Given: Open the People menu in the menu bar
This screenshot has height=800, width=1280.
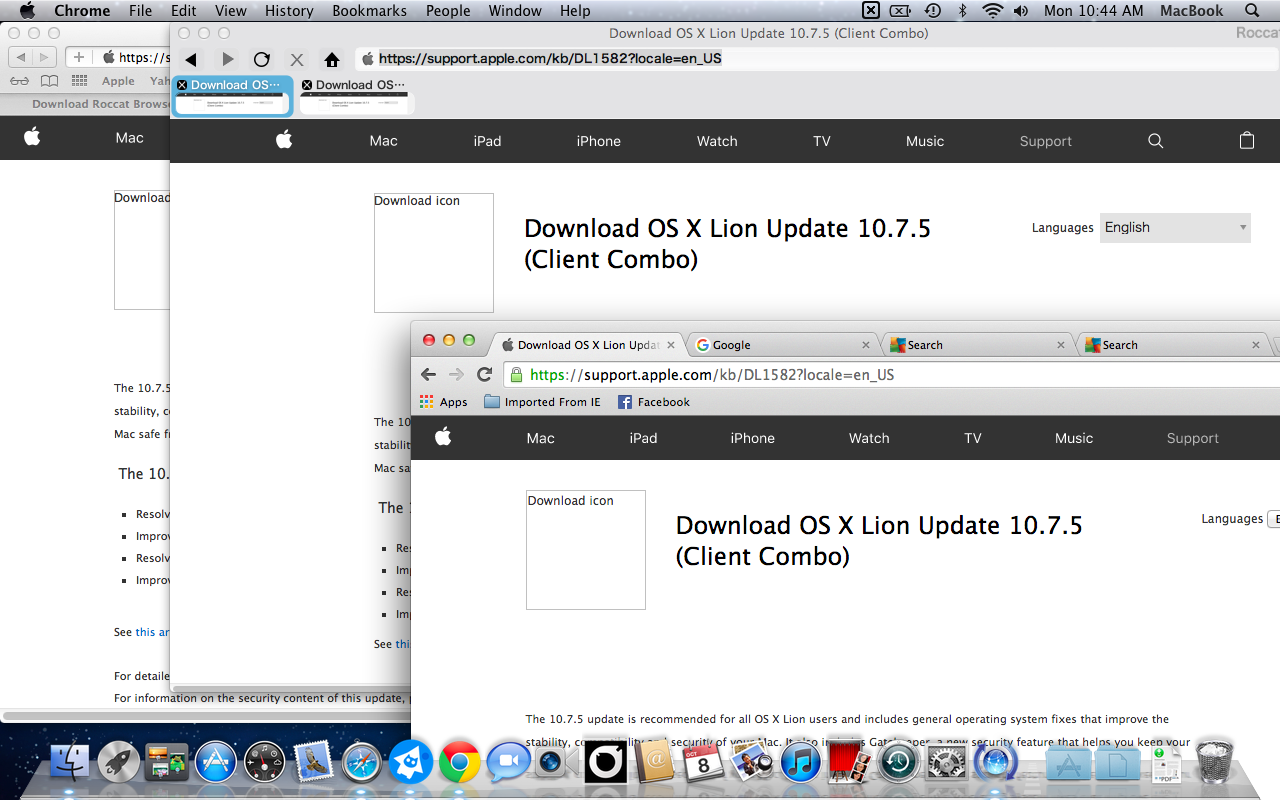Looking at the screenshot, I should point(448,11).
